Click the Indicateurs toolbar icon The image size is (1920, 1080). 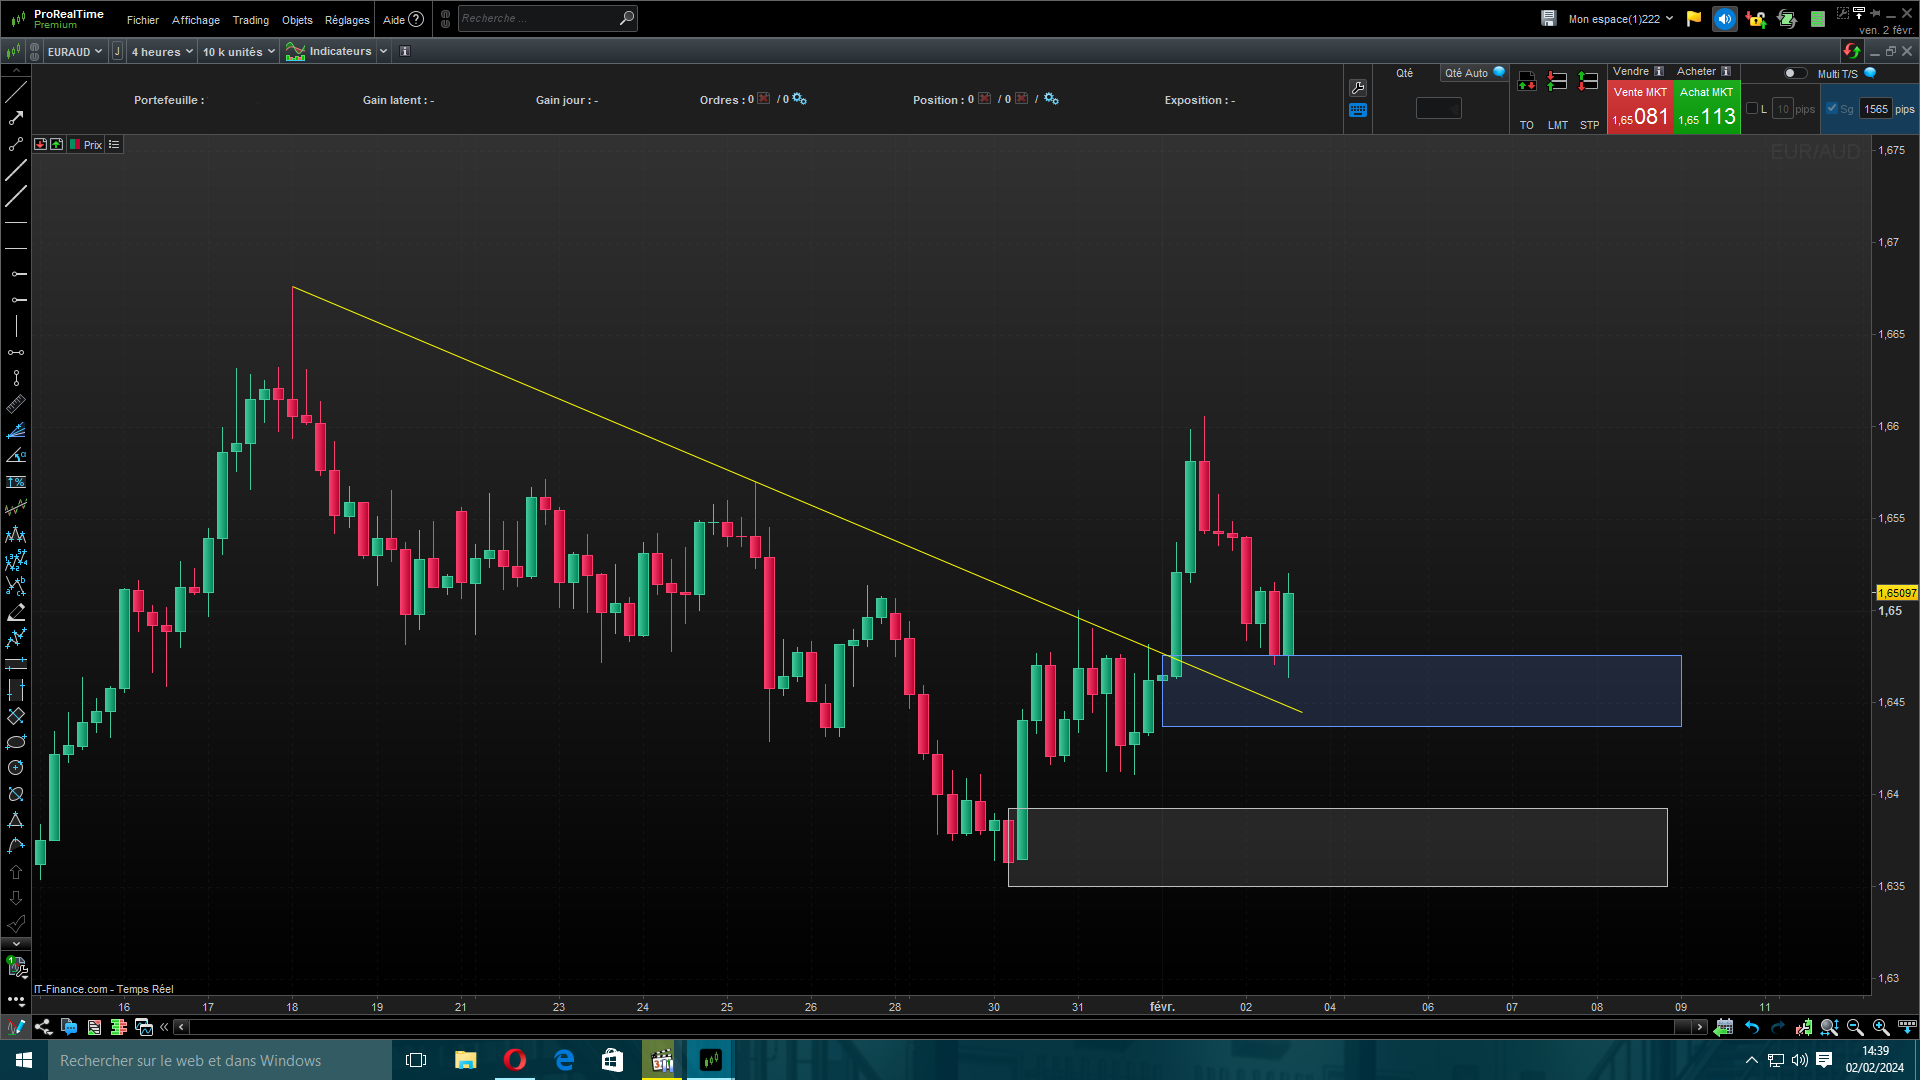[x=295, y=52]
